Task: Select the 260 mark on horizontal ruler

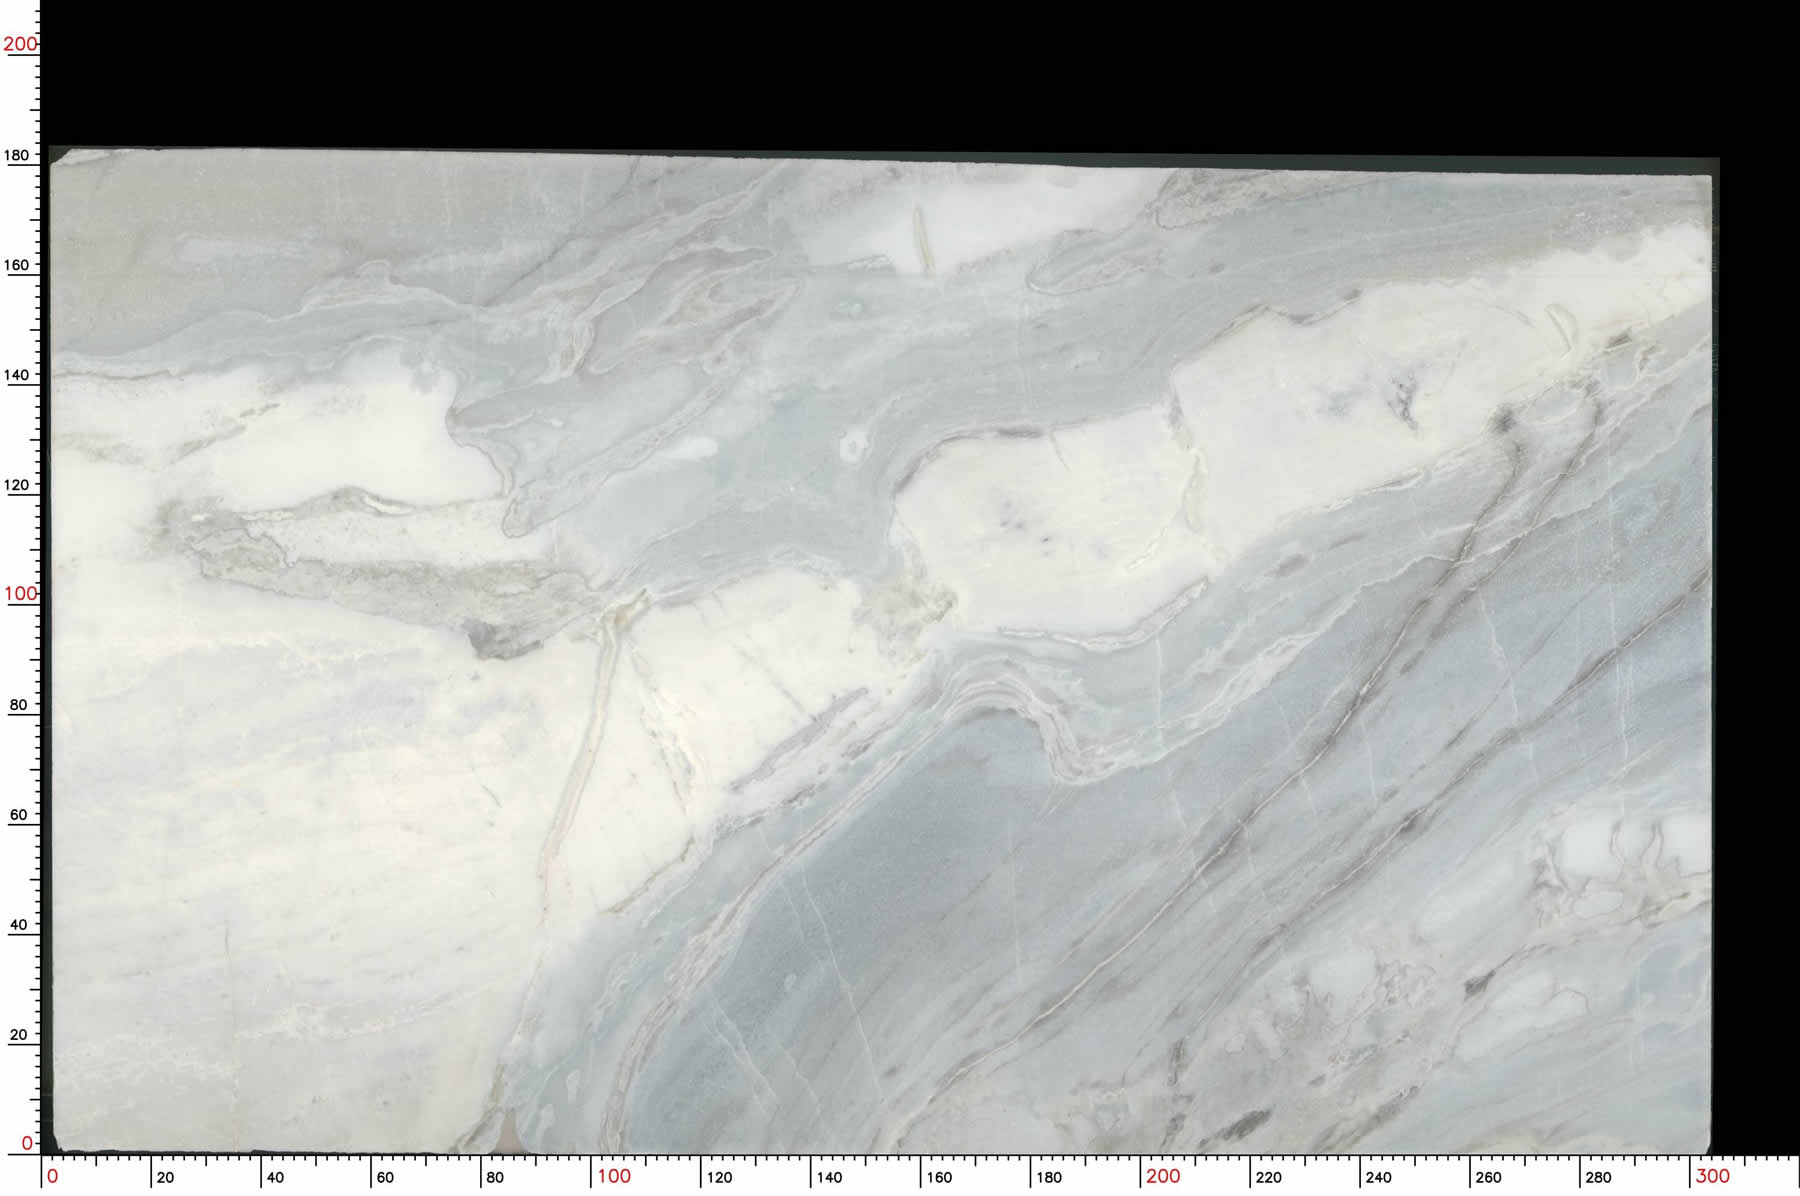Action: tap(1488, 1178)
